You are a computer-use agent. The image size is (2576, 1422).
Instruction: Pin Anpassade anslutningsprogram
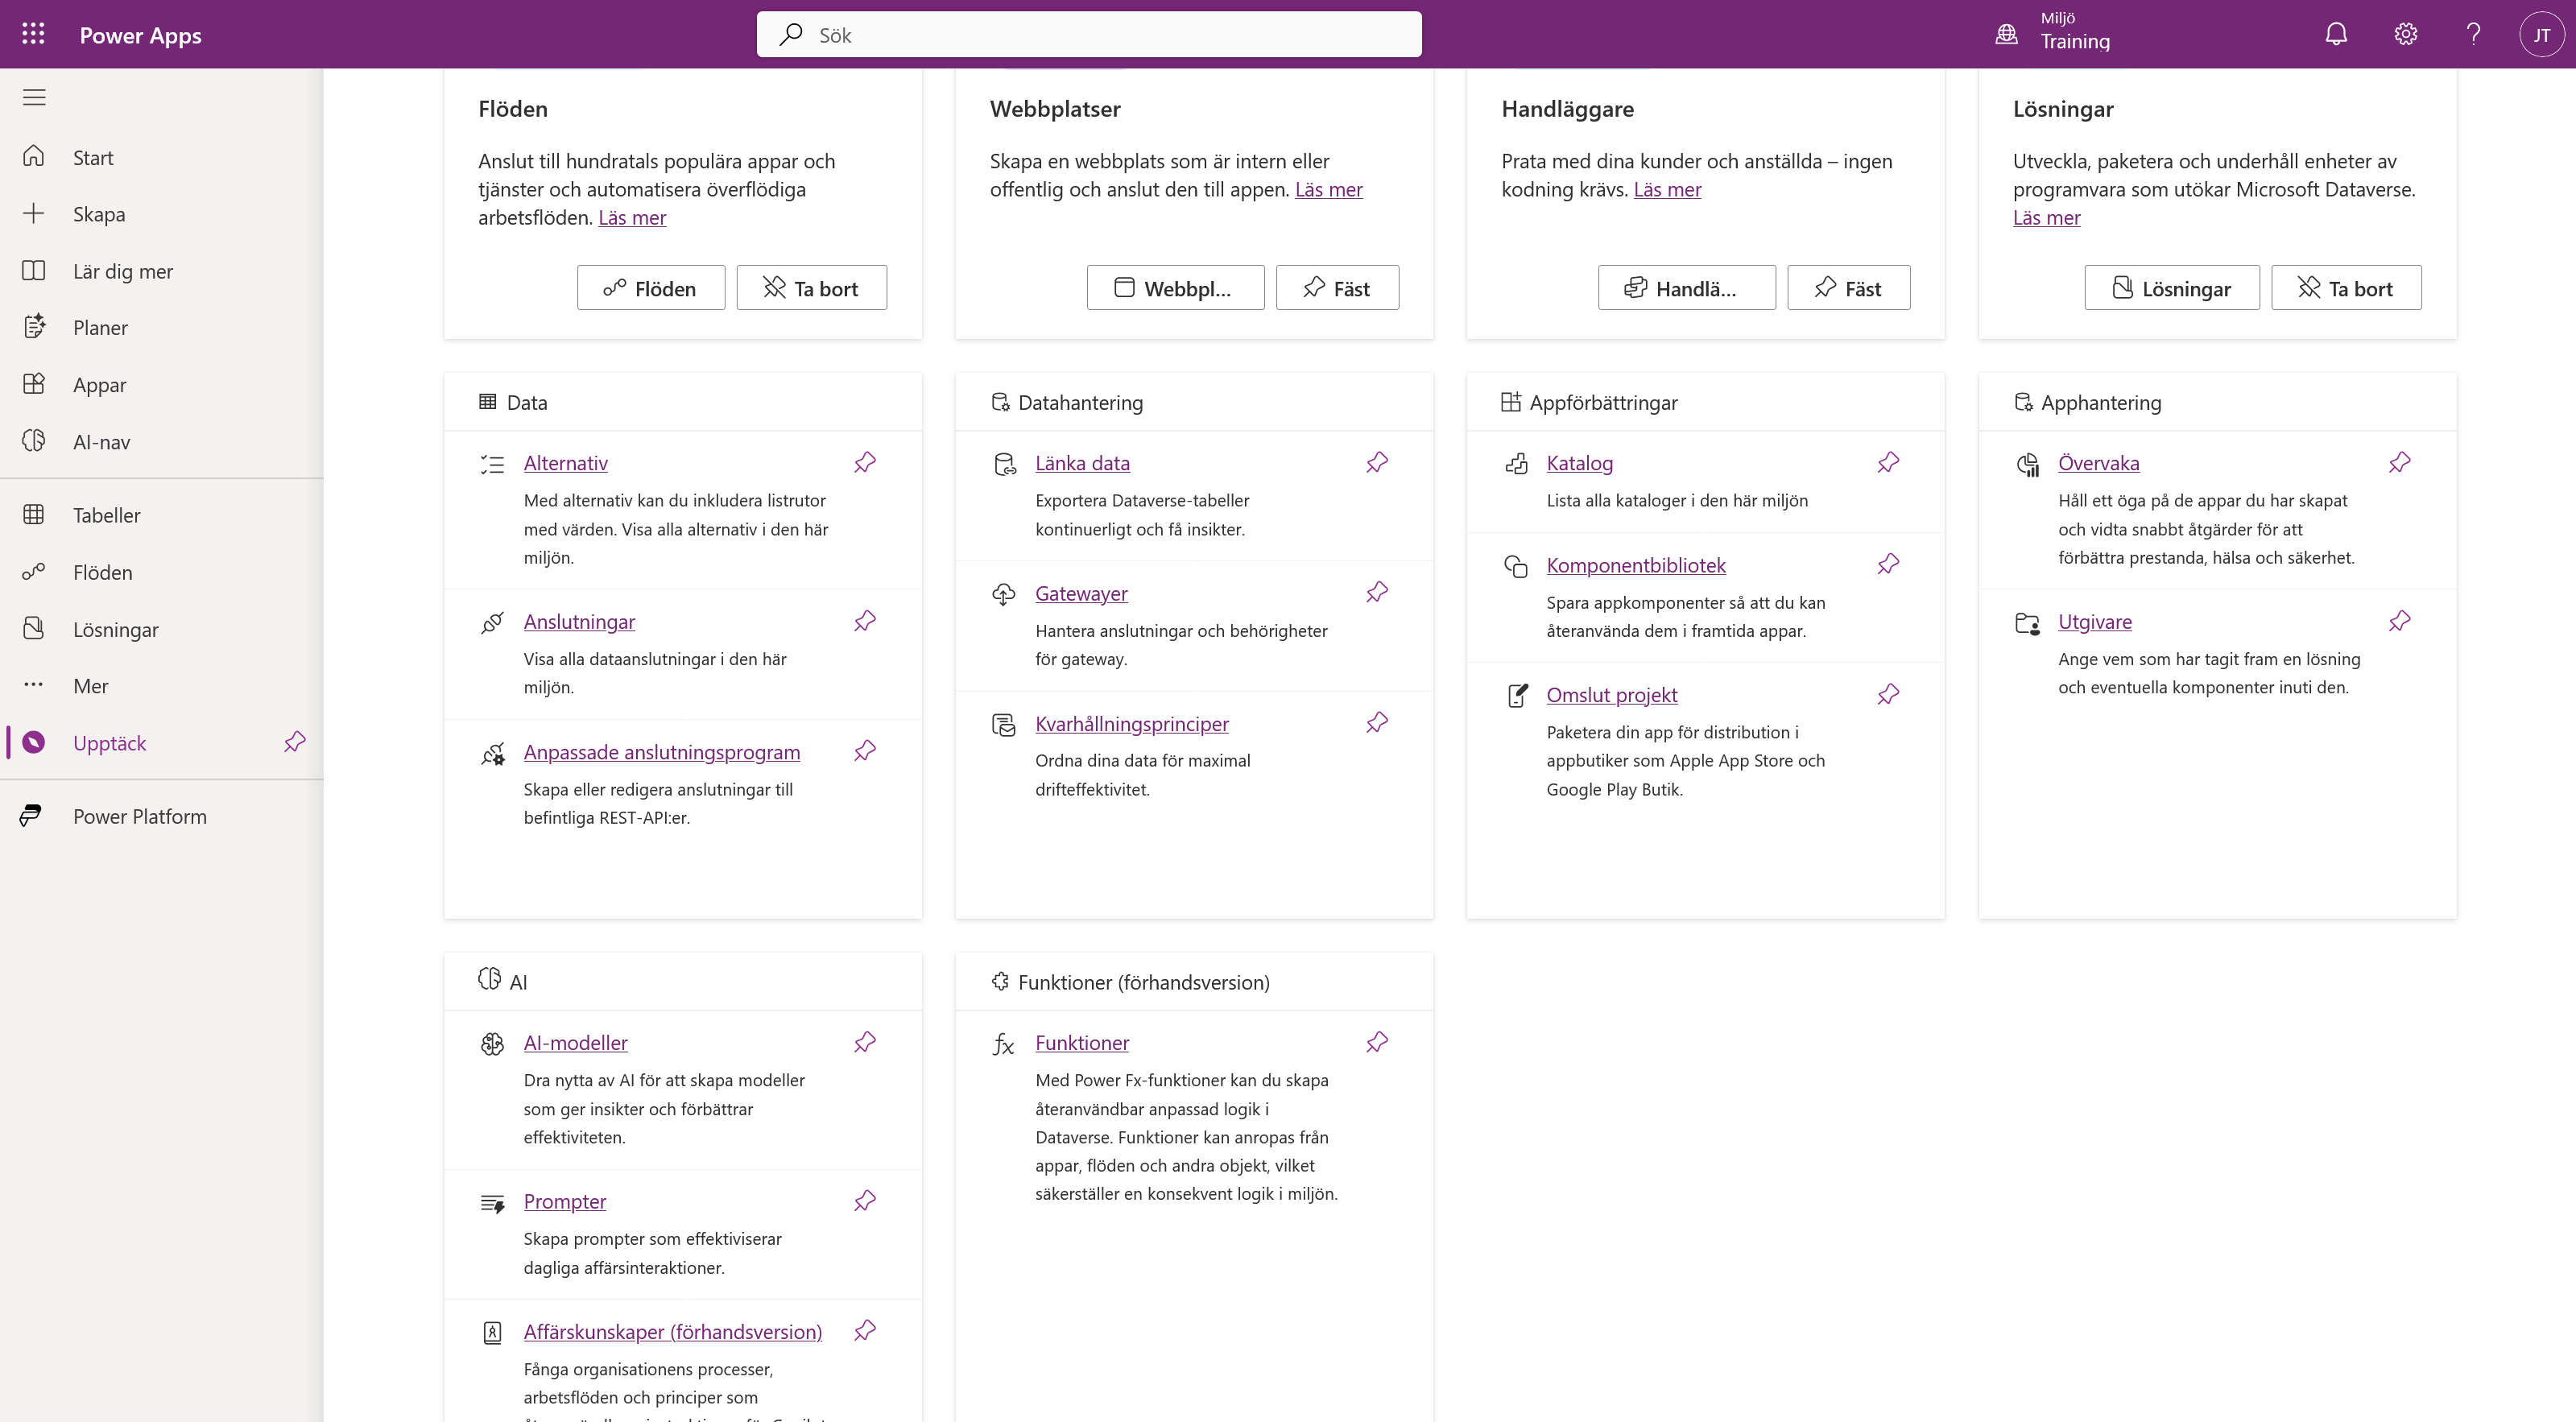tap(865, 751)
